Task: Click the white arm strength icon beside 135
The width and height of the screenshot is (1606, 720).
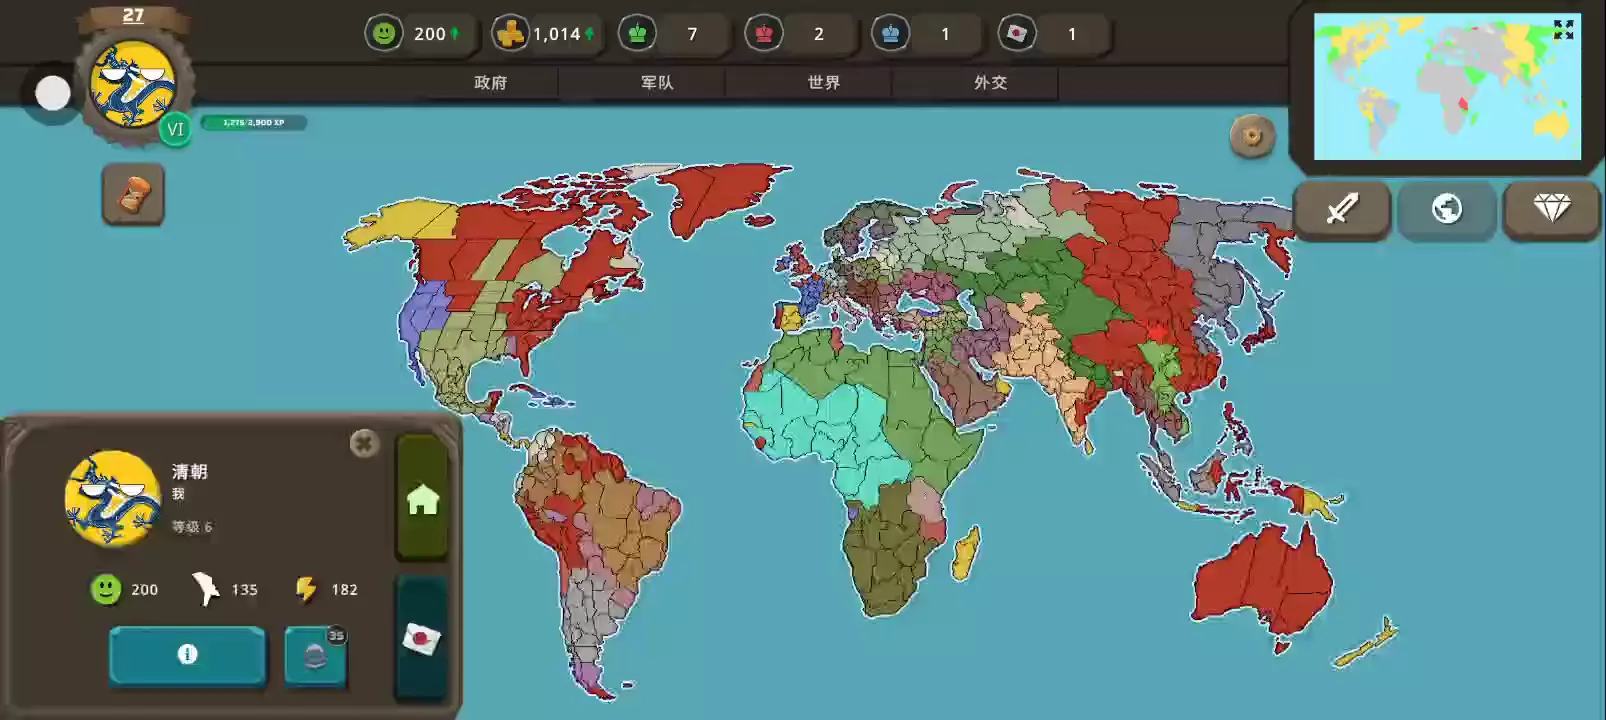Action: coord(205,589)
